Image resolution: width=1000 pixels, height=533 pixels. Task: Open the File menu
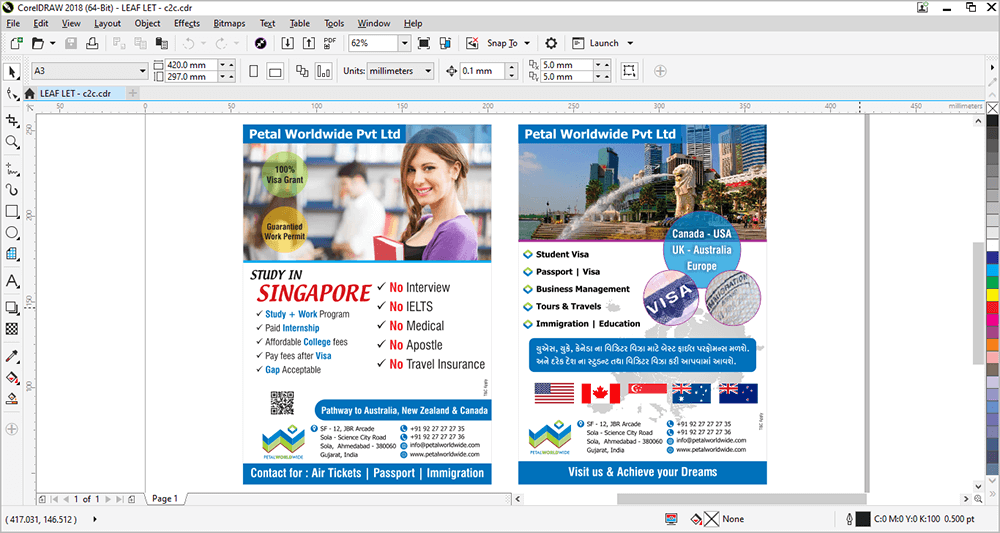click(x=13, y=23)
